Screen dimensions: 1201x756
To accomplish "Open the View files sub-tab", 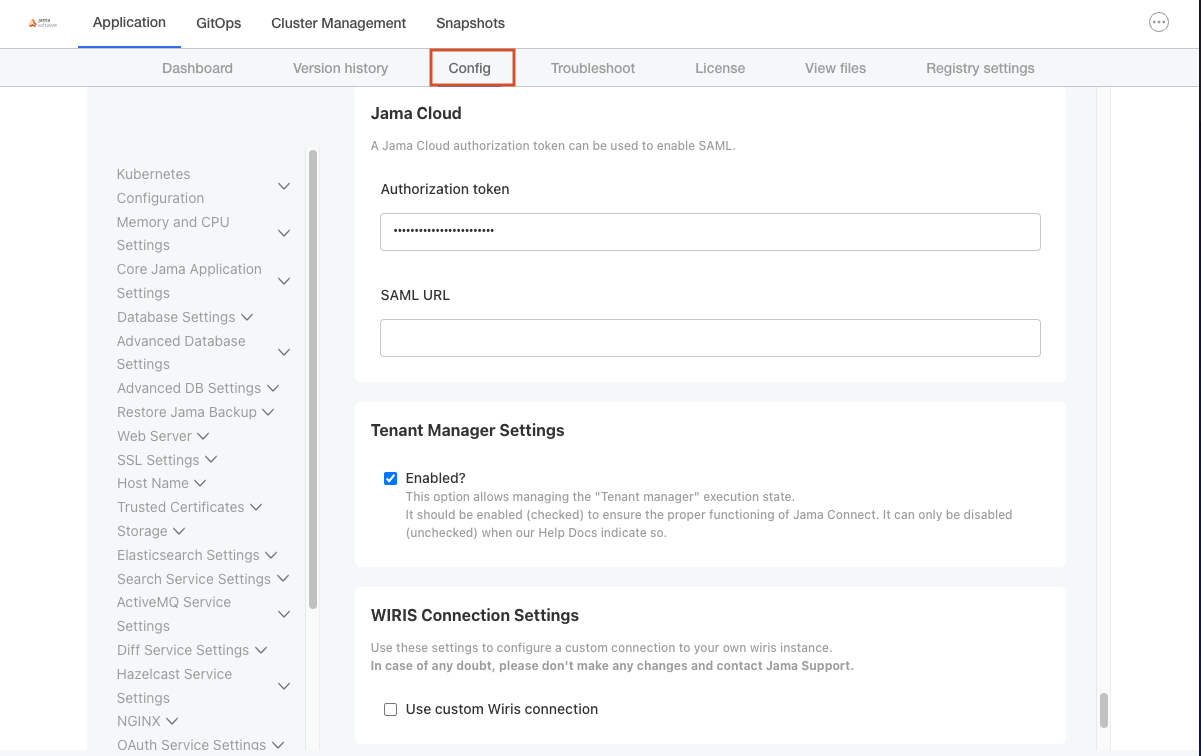I will click(x=835, y=68).
